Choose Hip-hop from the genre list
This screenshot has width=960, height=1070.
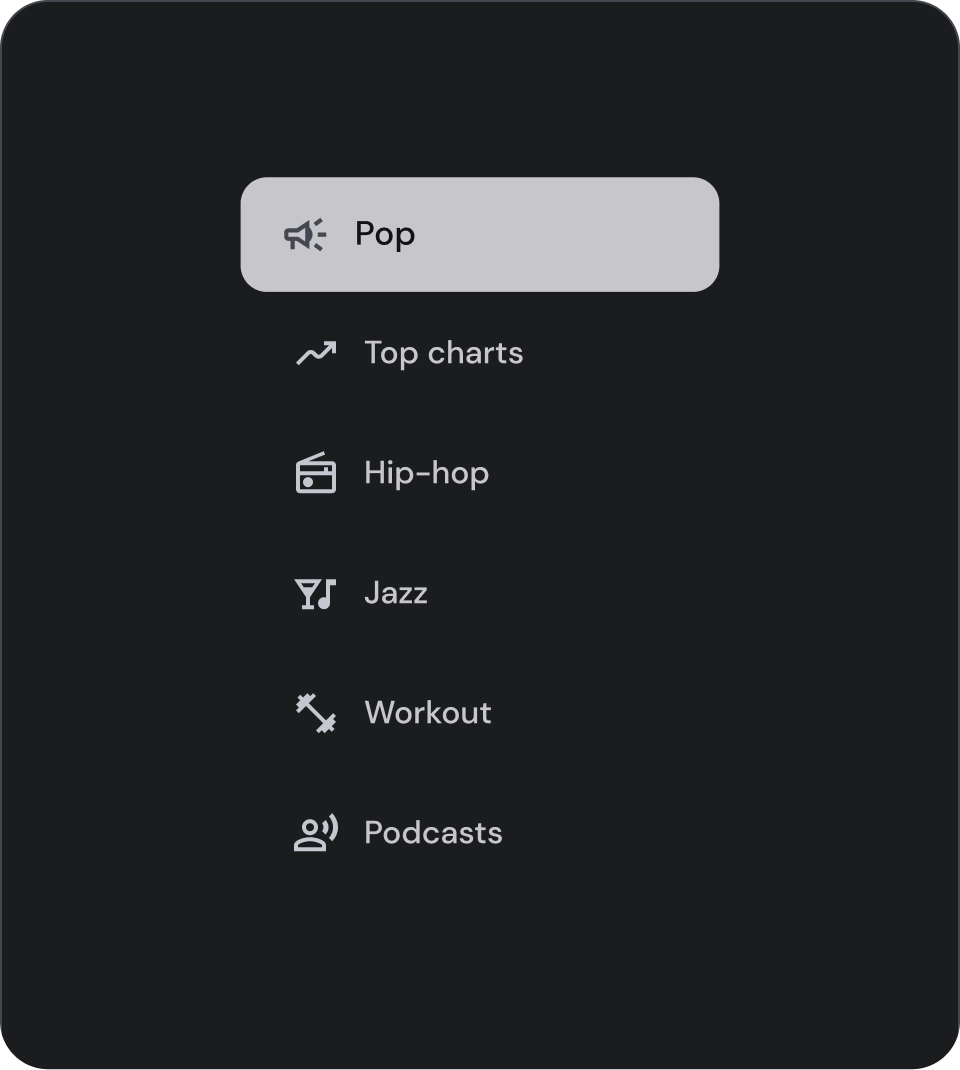[426, 473]
